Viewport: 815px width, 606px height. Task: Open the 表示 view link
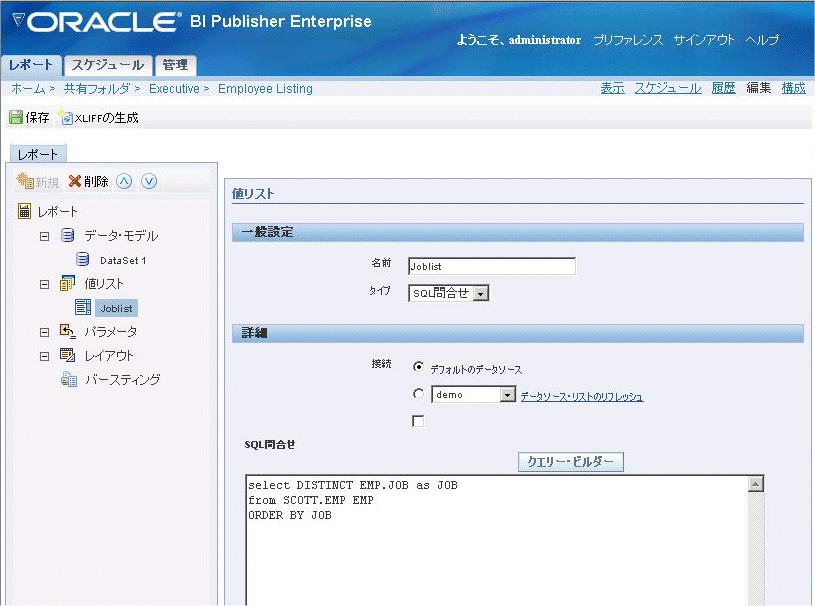[612, 88]
